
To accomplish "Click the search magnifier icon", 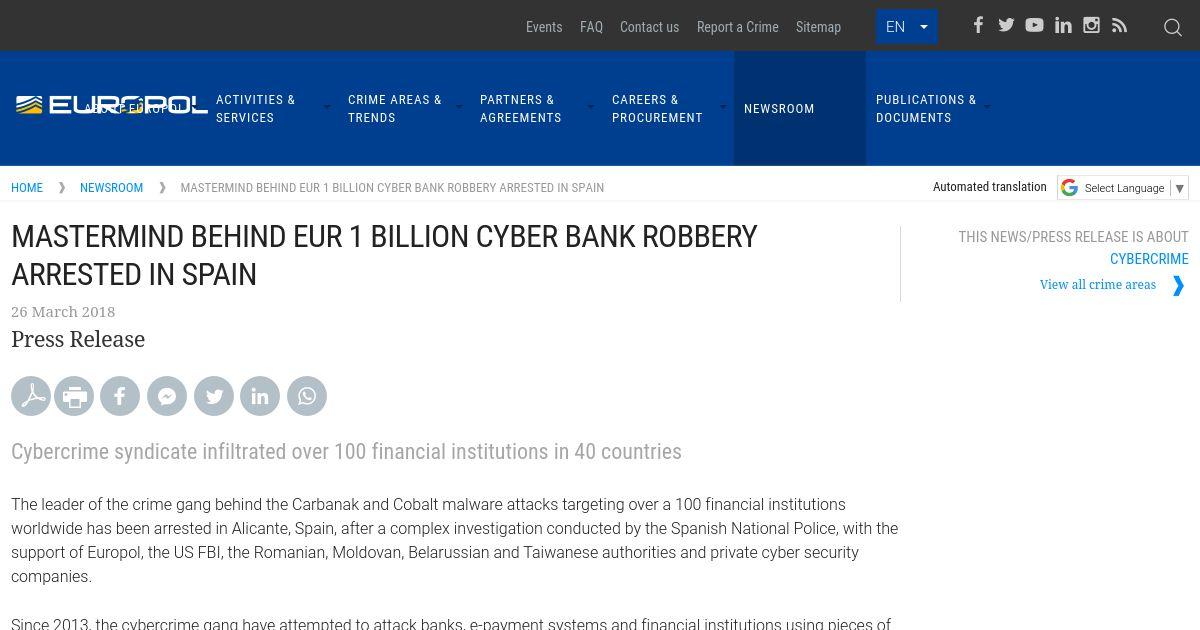I will tap(1173, 27).
